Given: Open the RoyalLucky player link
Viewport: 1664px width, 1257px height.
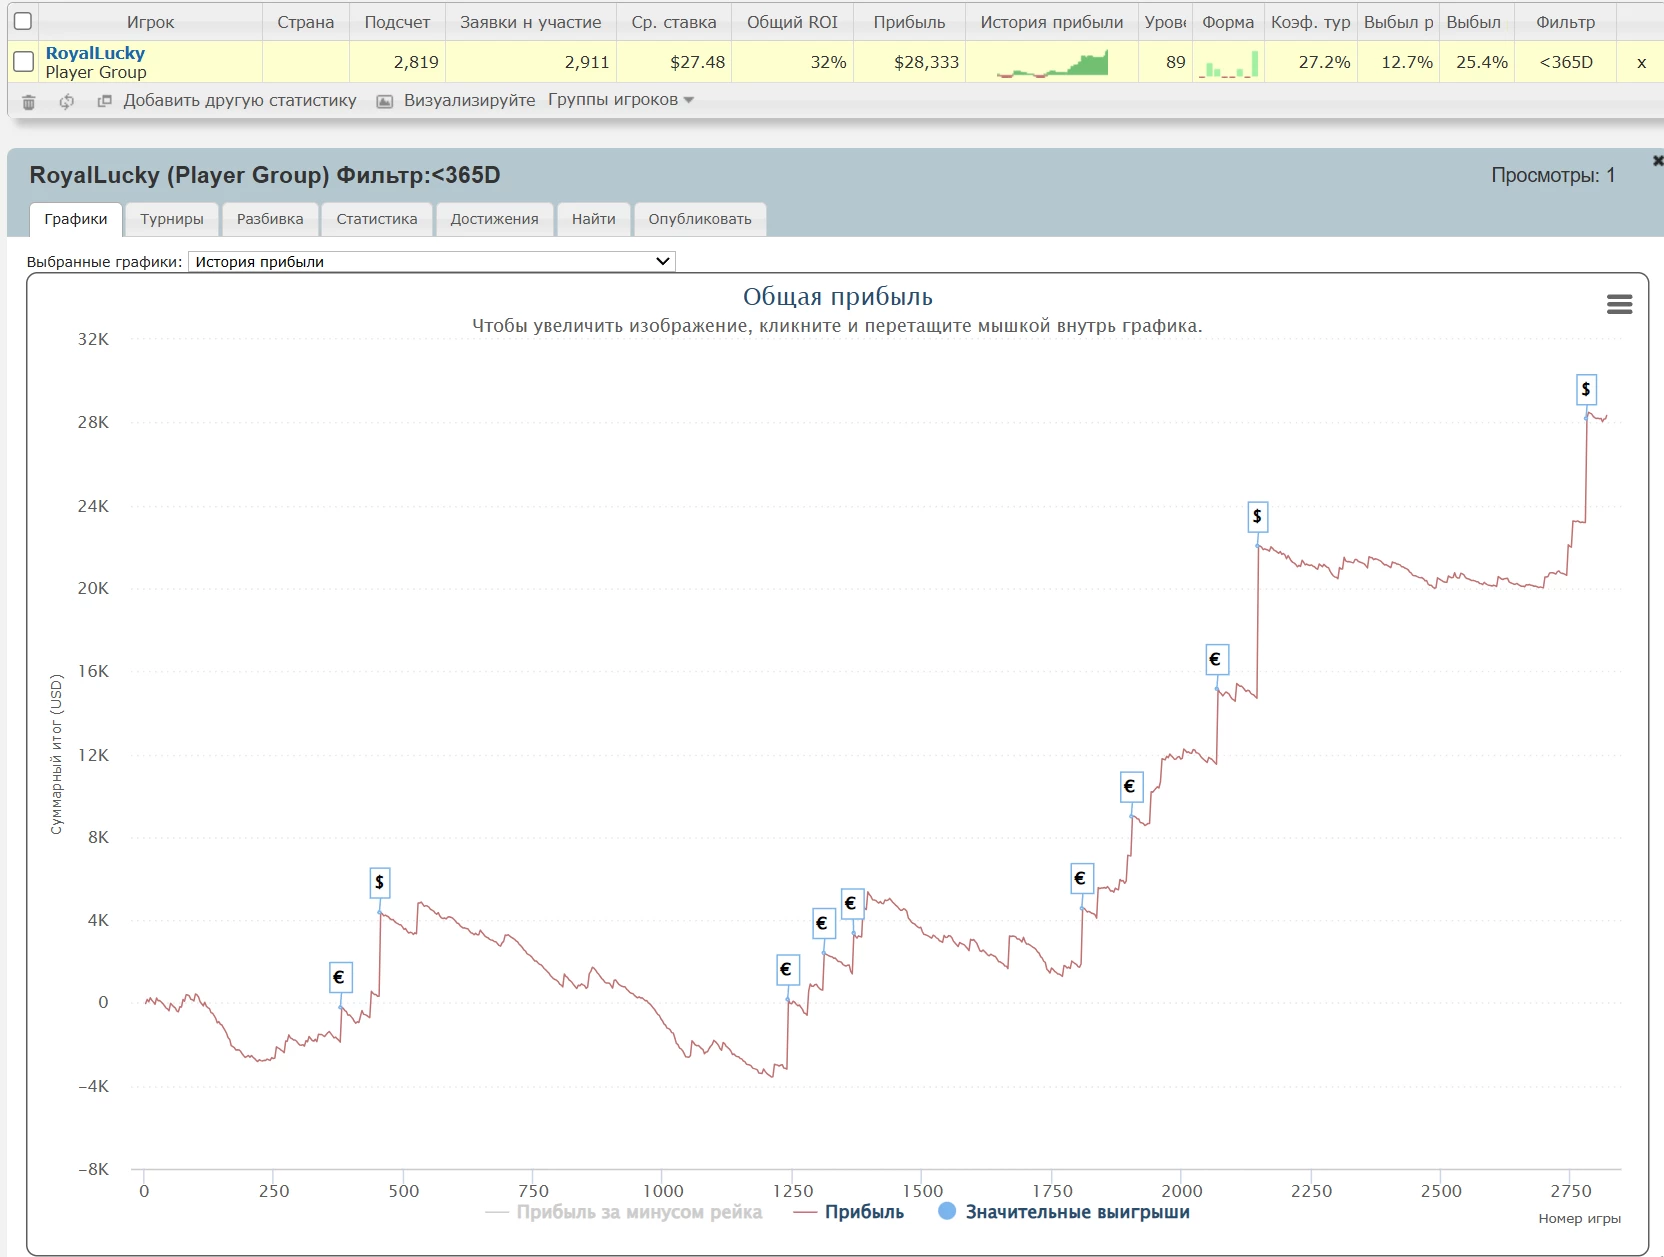Looking at the screenshot, I should [95, 53].
